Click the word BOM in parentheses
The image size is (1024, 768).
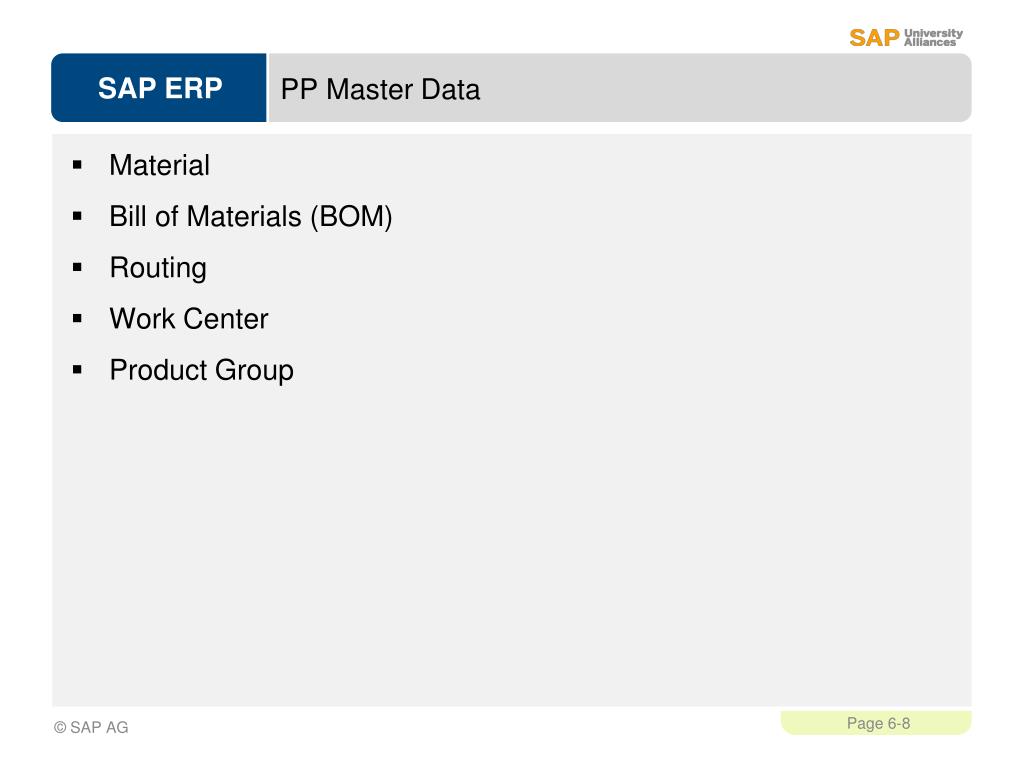[352, 216]
